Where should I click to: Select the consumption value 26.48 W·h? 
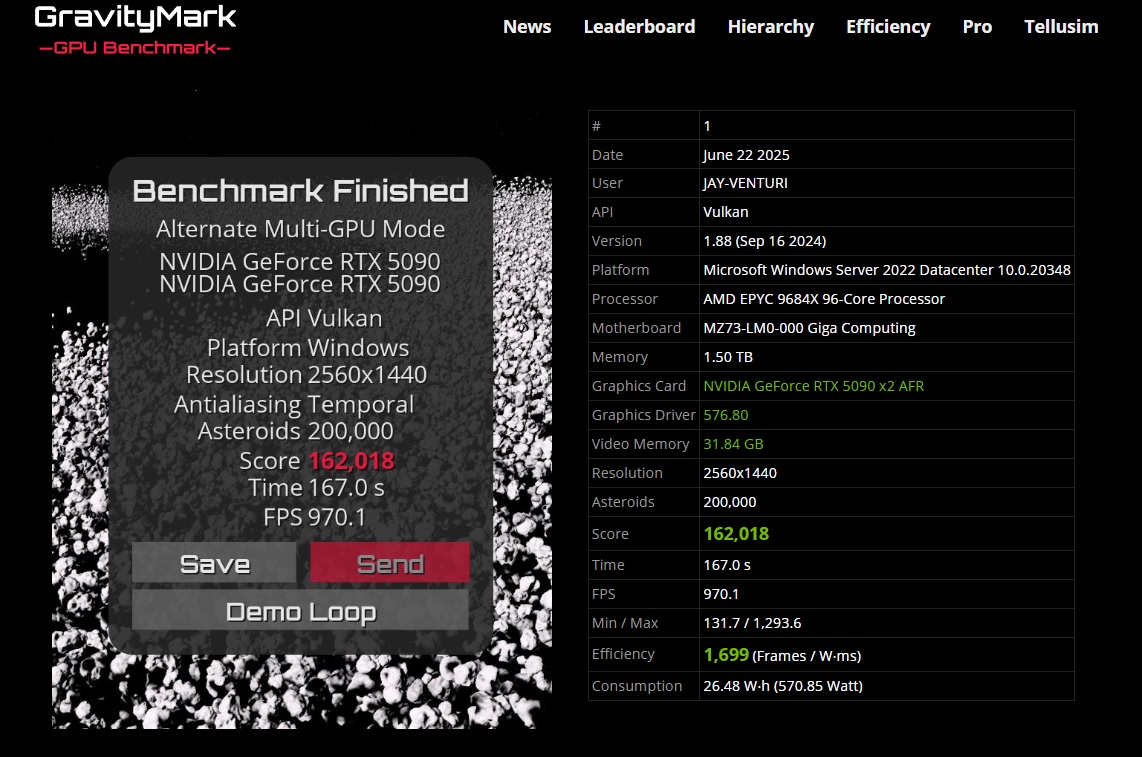coord(736,686)
